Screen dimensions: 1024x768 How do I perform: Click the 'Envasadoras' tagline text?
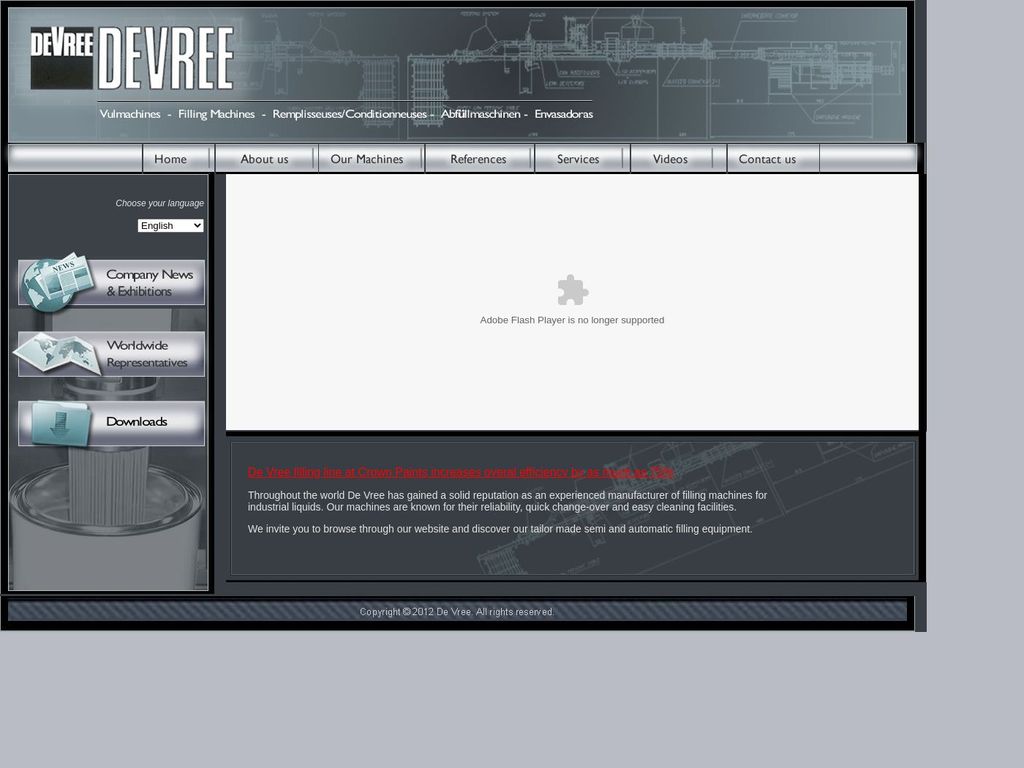pyautogui.click(x=564, y=114)
